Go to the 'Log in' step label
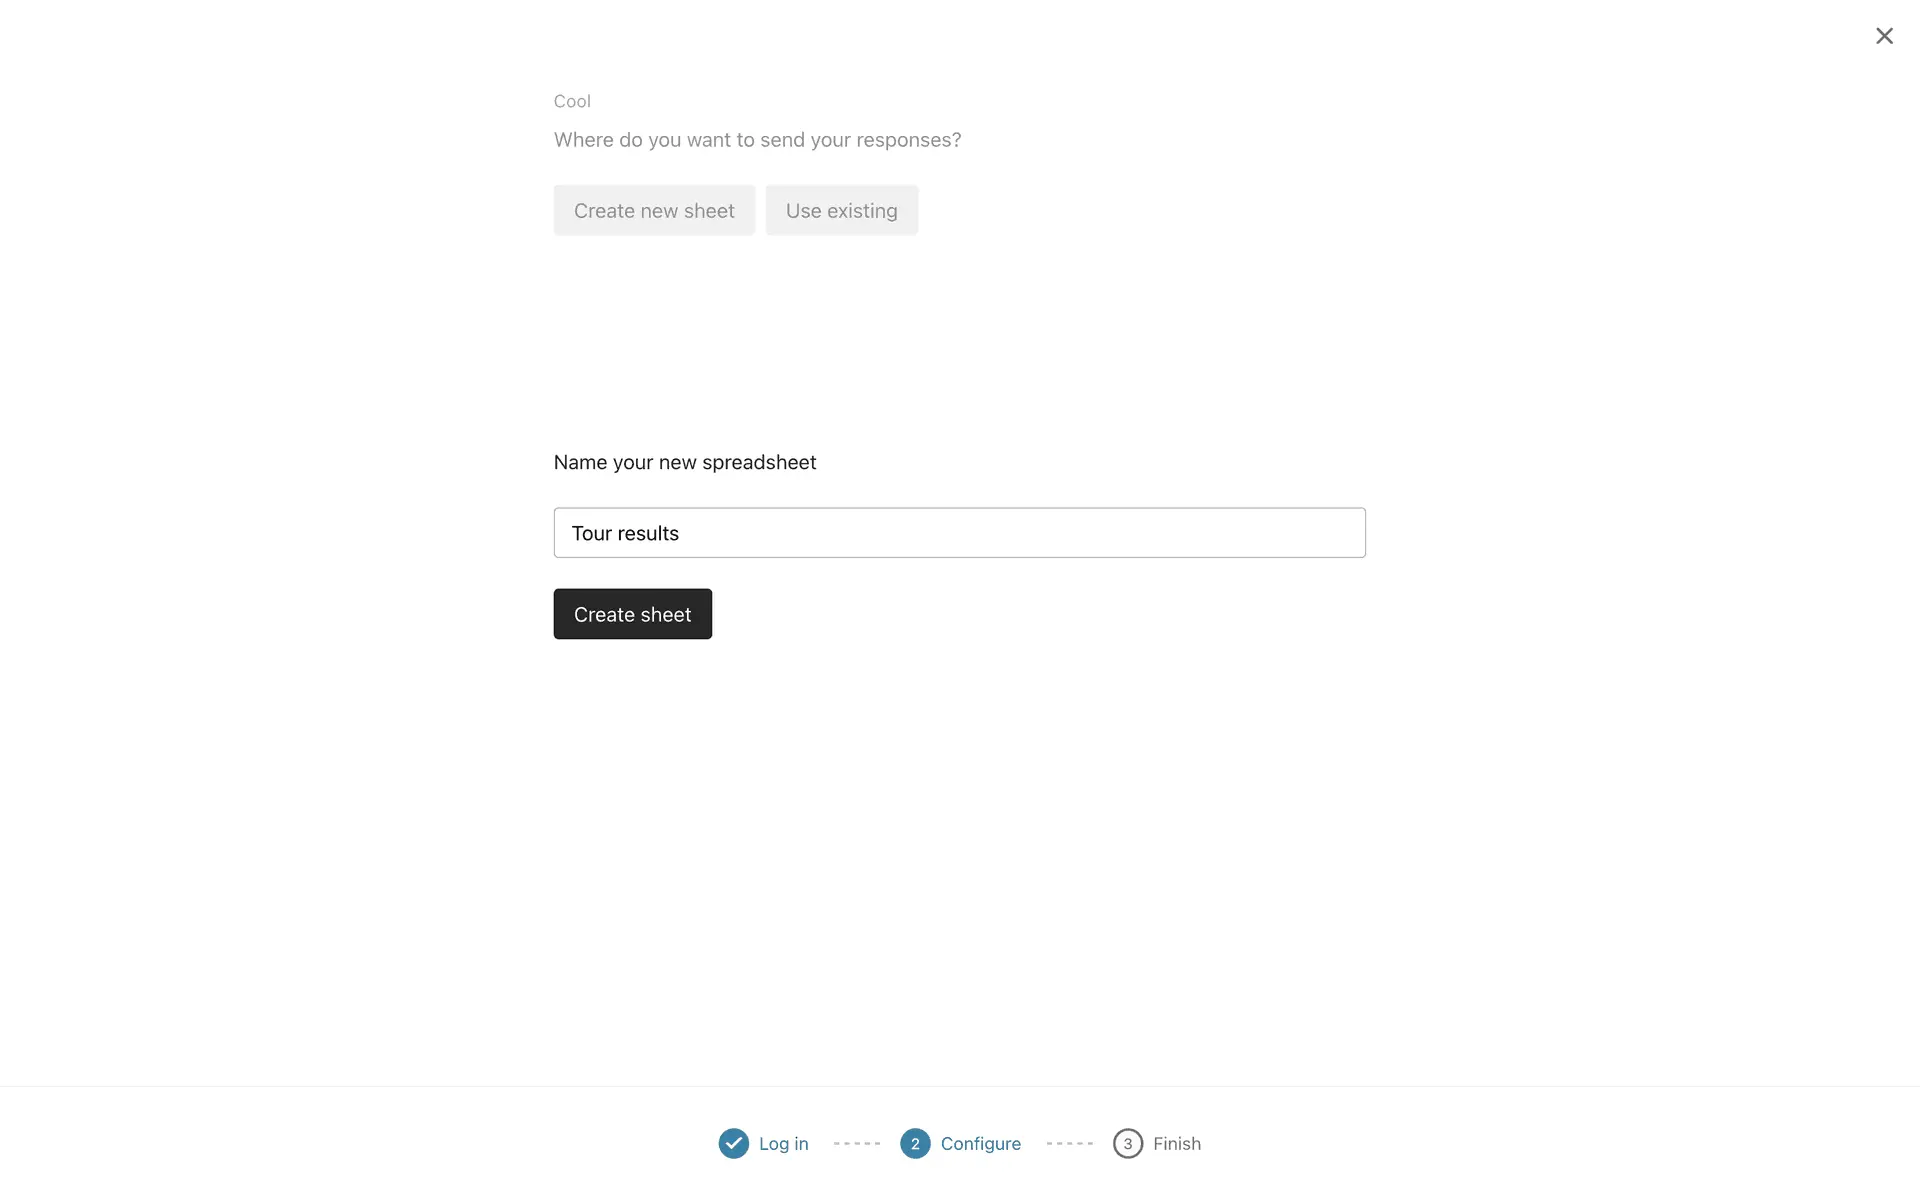Screen dimensions: 1920x1200 [x=783, y=1143]
